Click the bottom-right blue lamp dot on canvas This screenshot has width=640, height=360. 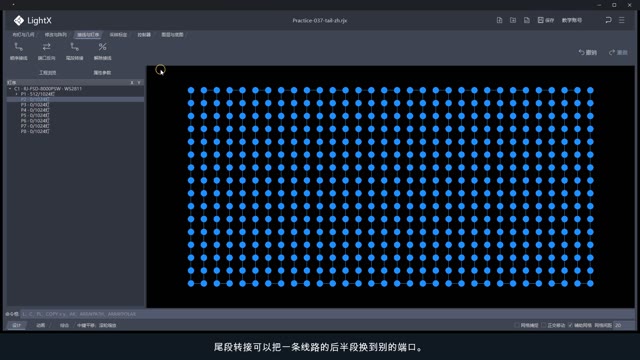pyautogui.click(x=590, y=283)
